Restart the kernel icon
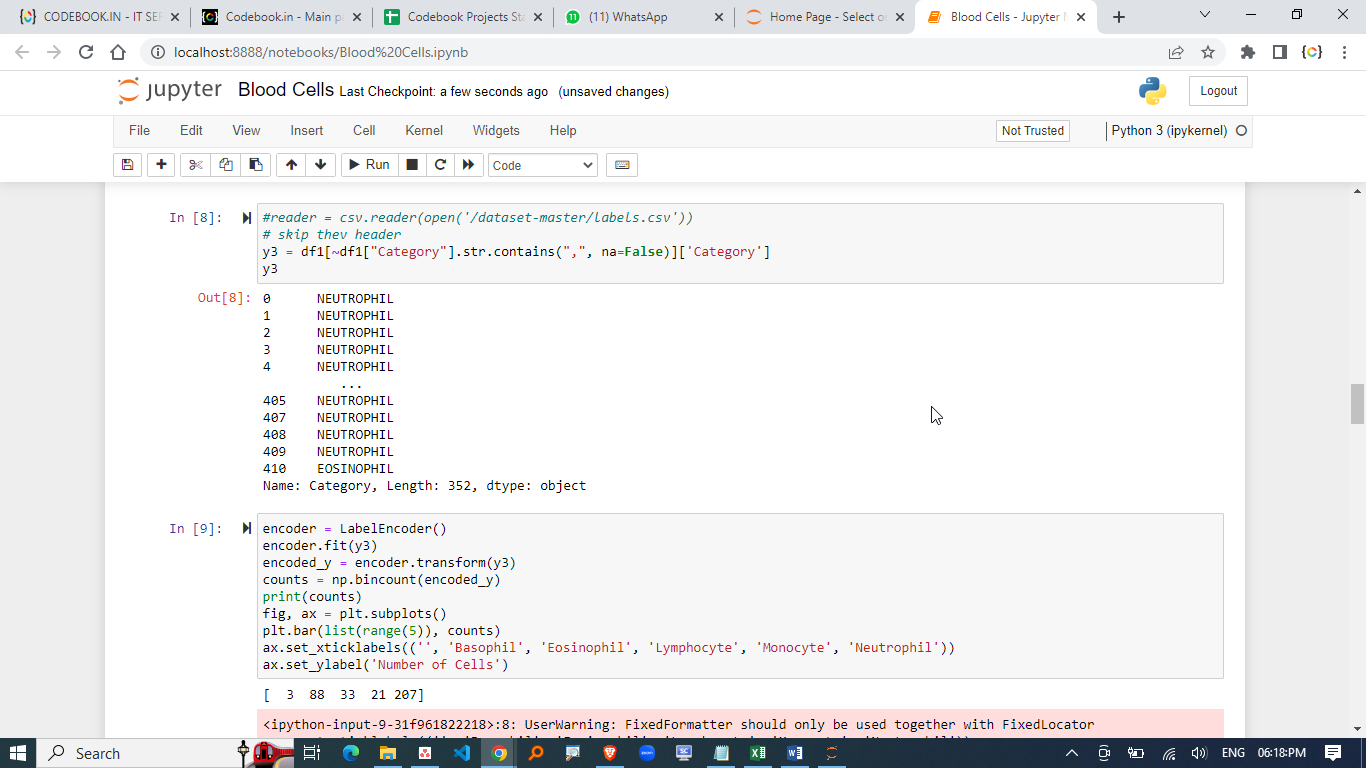The width and height of the screenshot is (1366, 768). click(x=440, y=165)
